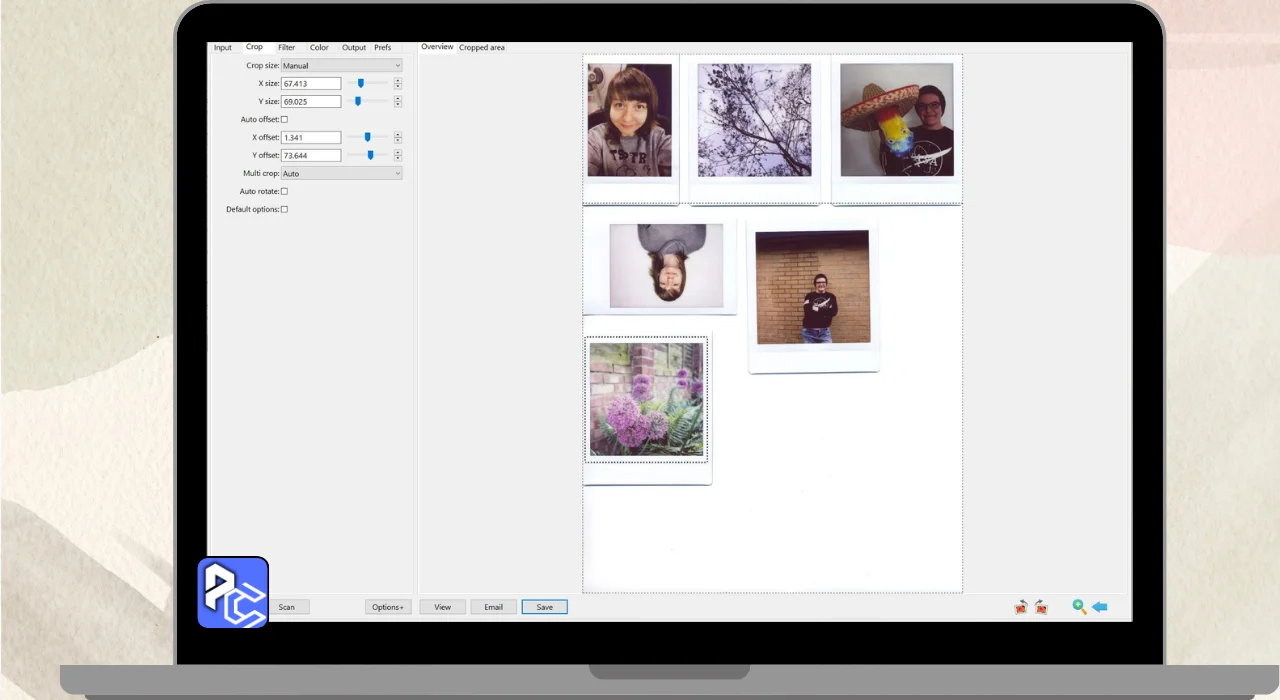Click the Save button

coord(544,607)
